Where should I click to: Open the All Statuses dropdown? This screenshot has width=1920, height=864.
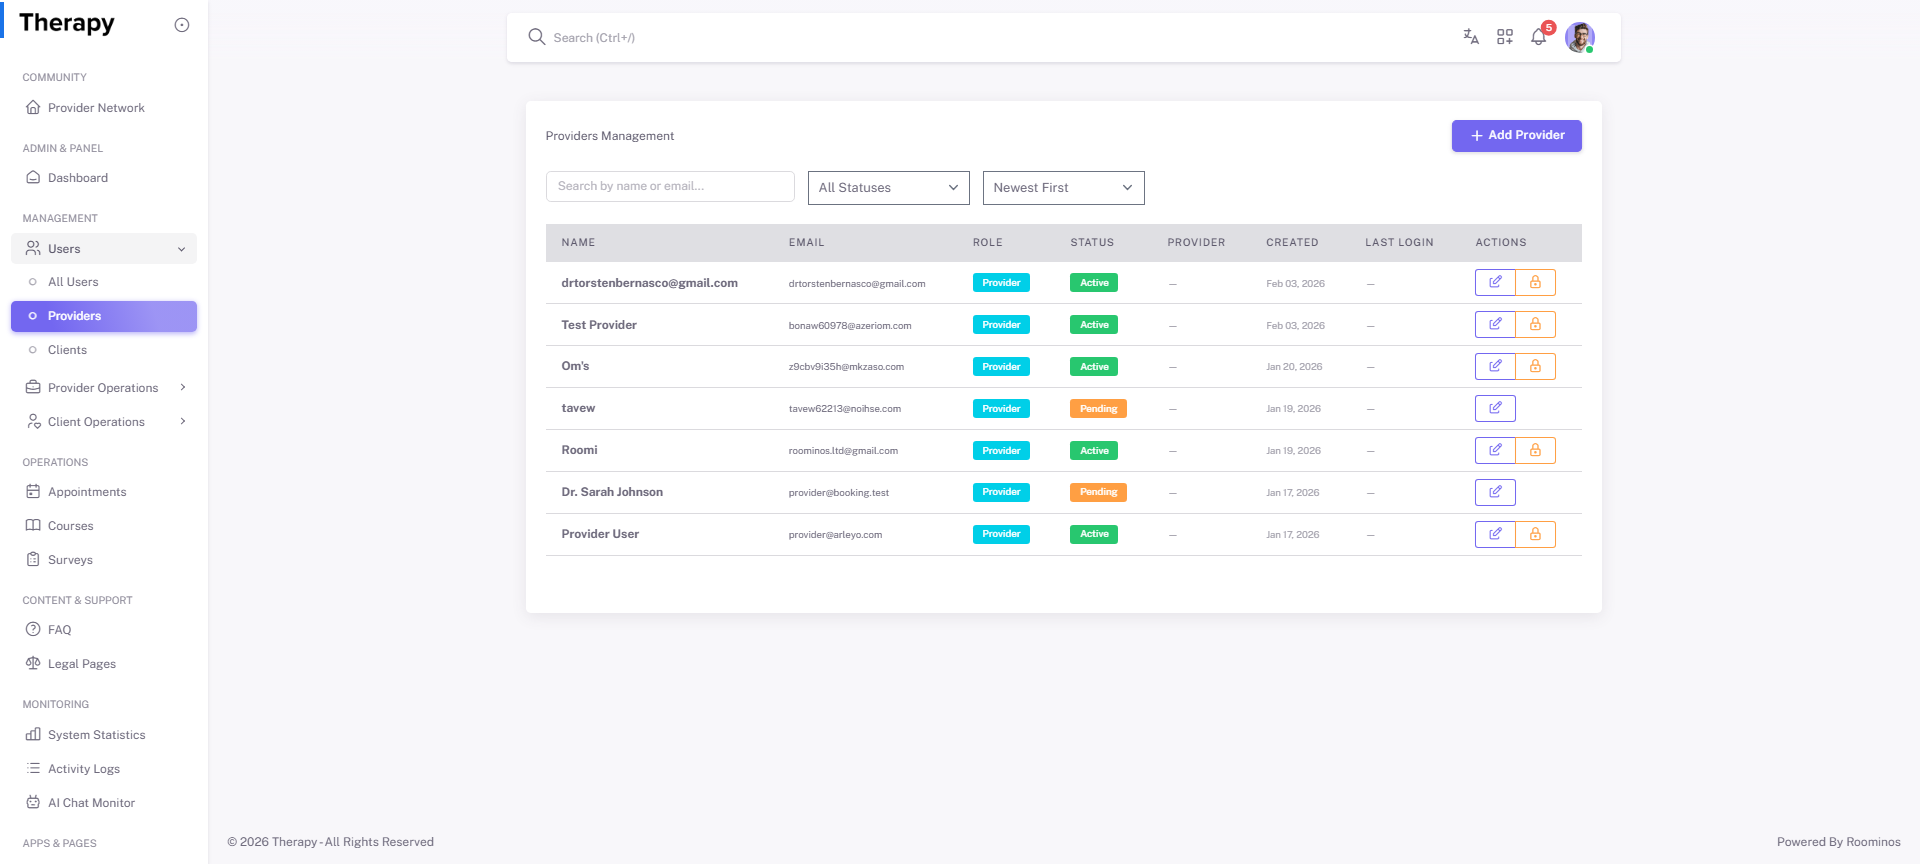tap(889, 188)
